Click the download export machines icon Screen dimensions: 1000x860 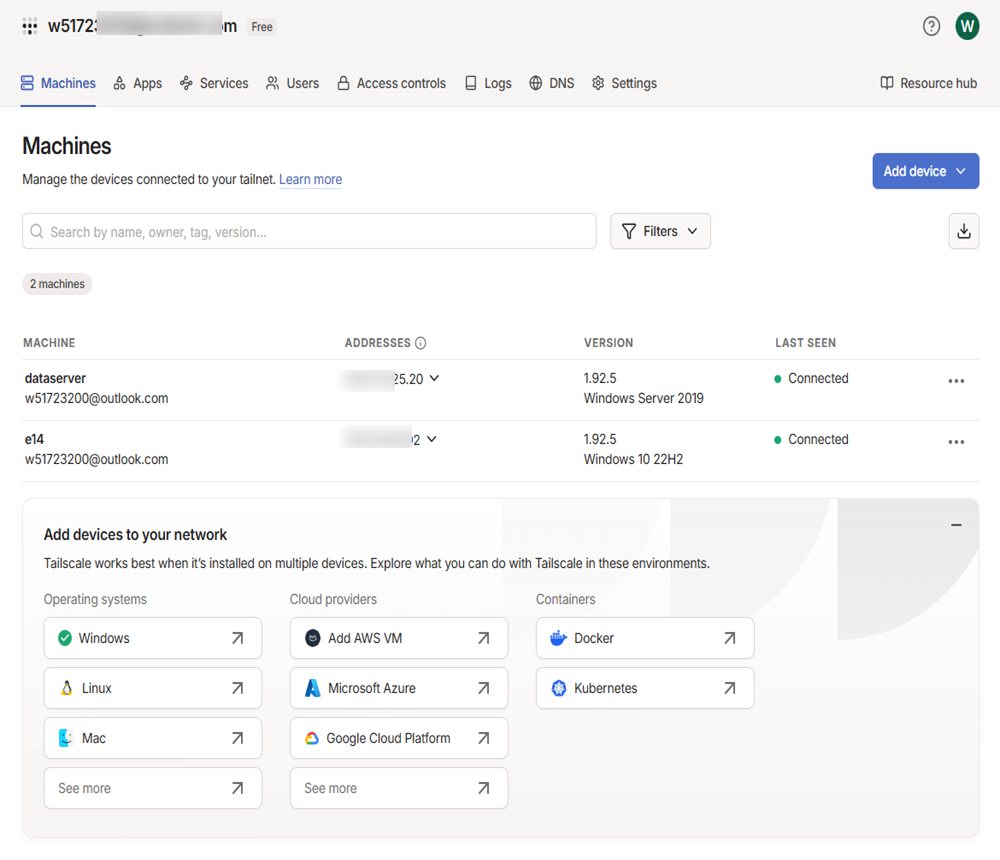click(963, 231)
